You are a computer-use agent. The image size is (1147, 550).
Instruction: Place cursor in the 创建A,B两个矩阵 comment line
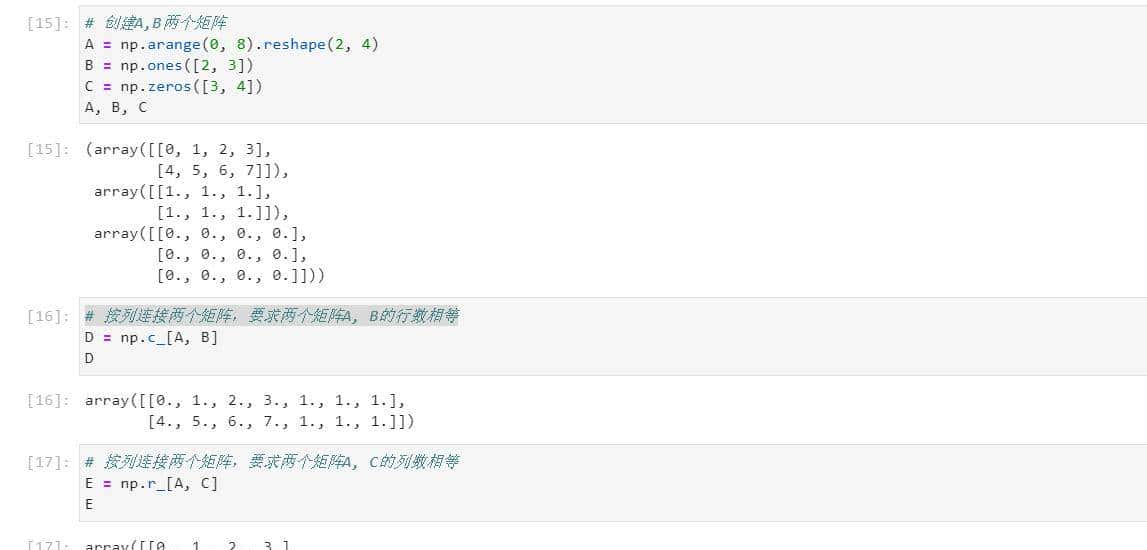point(158,24)
